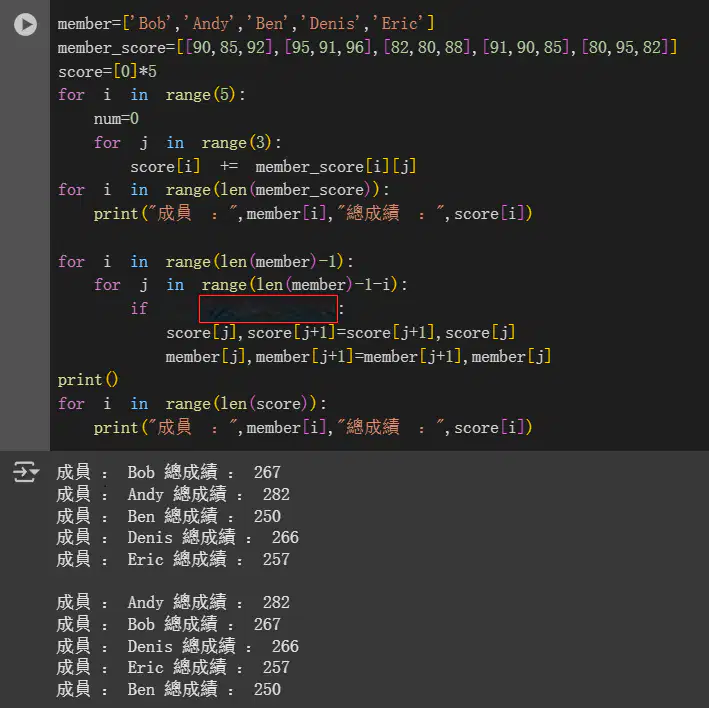Click "for i in range(len(member)-1):" line
Image resolution: width=709 pixels, height=708 pixels.
[205, 262]
